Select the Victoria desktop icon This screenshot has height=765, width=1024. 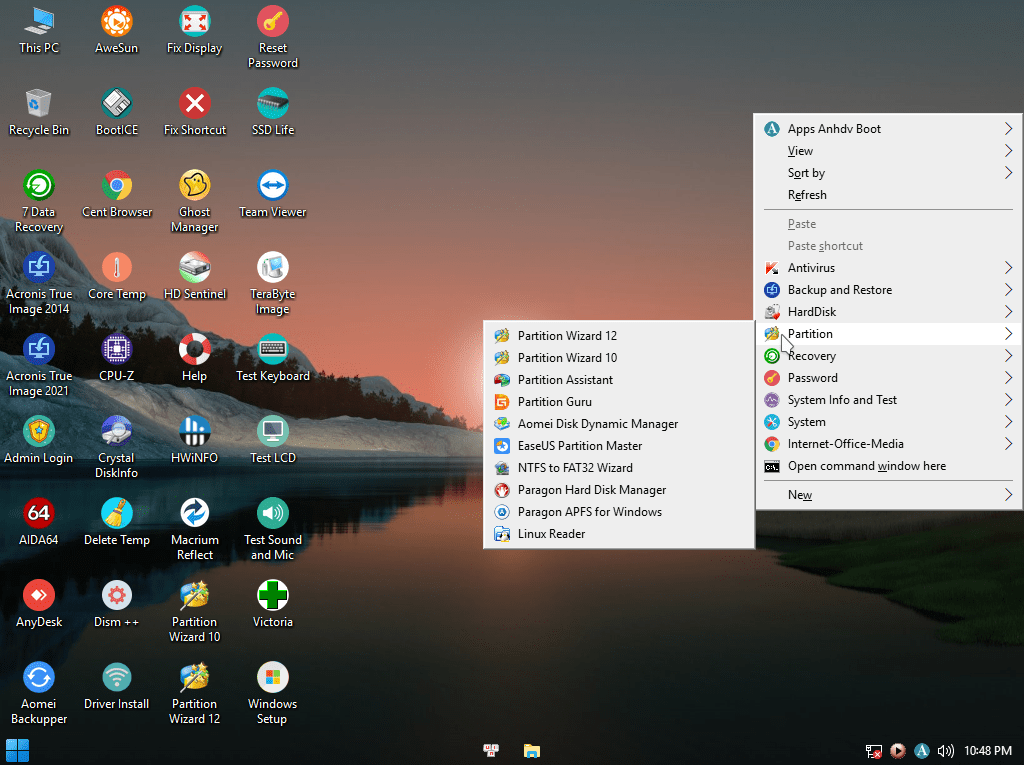pos(273,603)
